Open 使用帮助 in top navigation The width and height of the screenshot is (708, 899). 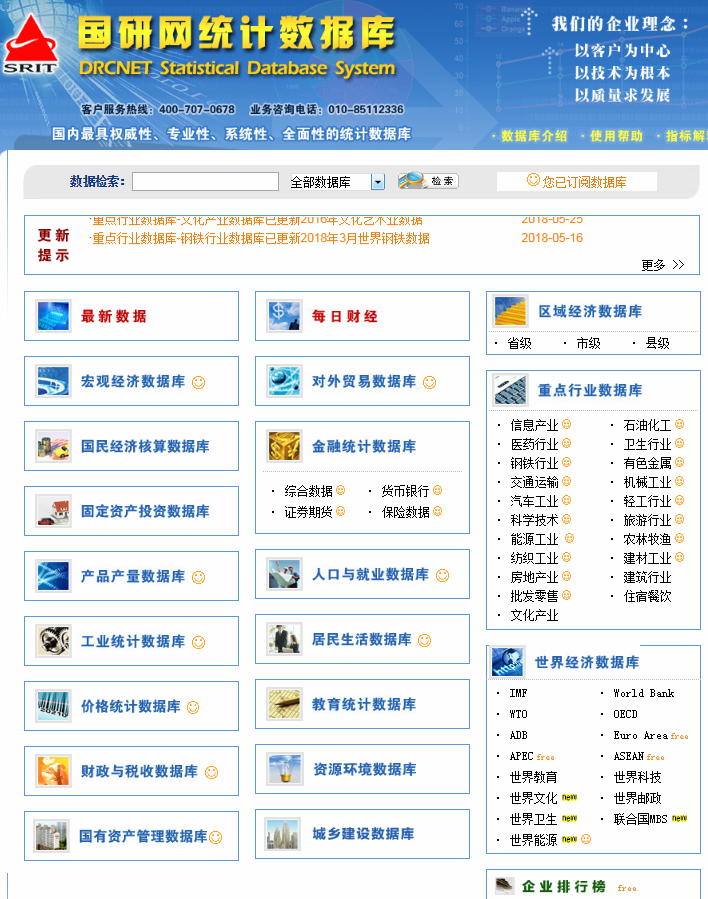(x=616, y=136)
